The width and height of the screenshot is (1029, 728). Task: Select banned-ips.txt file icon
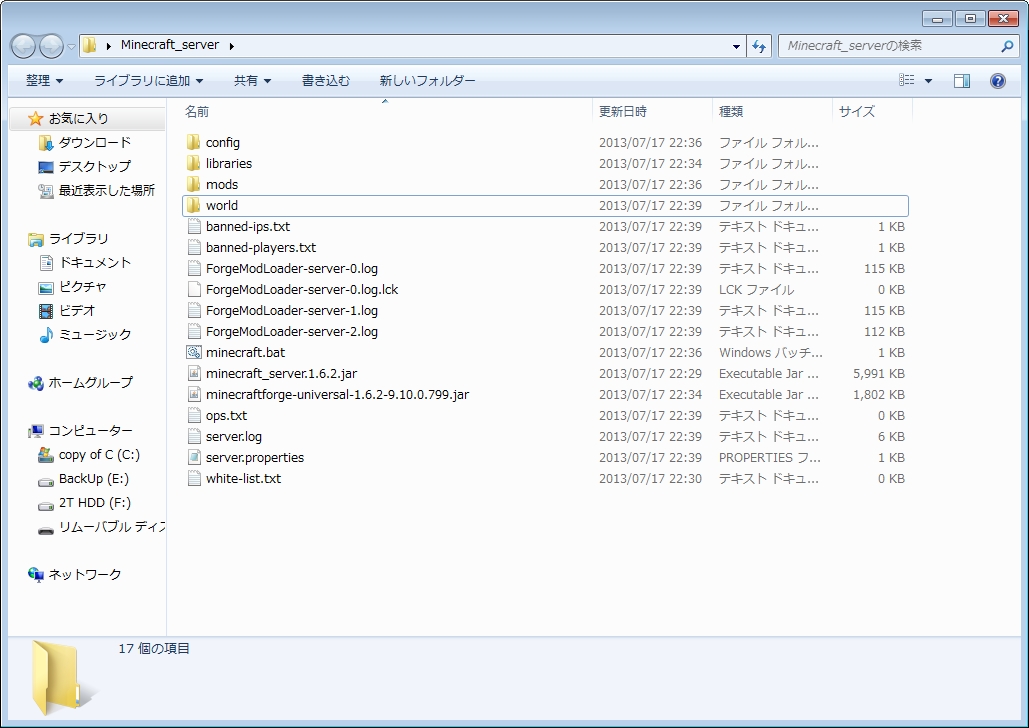tap(194, 226)
